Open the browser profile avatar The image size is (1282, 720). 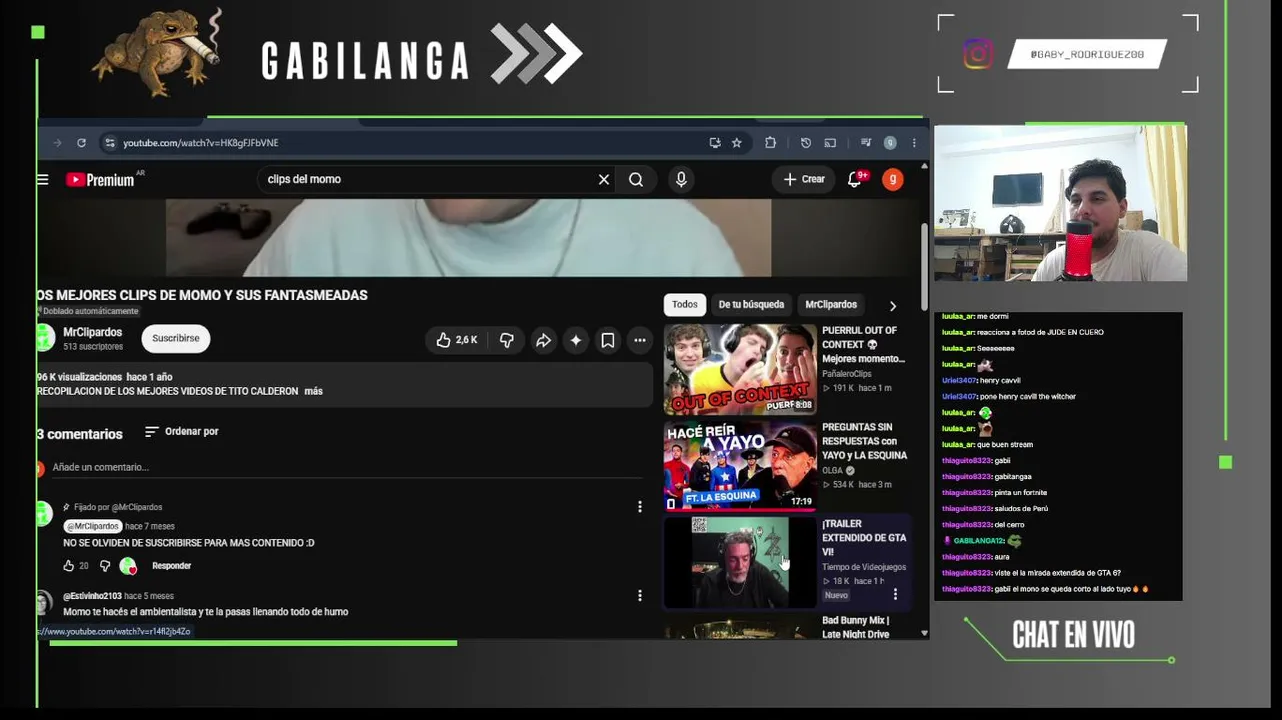890,143
